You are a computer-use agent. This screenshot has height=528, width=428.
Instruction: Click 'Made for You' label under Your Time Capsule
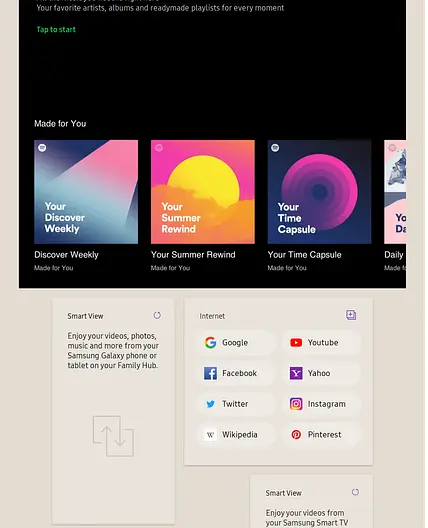pos(287,268)
